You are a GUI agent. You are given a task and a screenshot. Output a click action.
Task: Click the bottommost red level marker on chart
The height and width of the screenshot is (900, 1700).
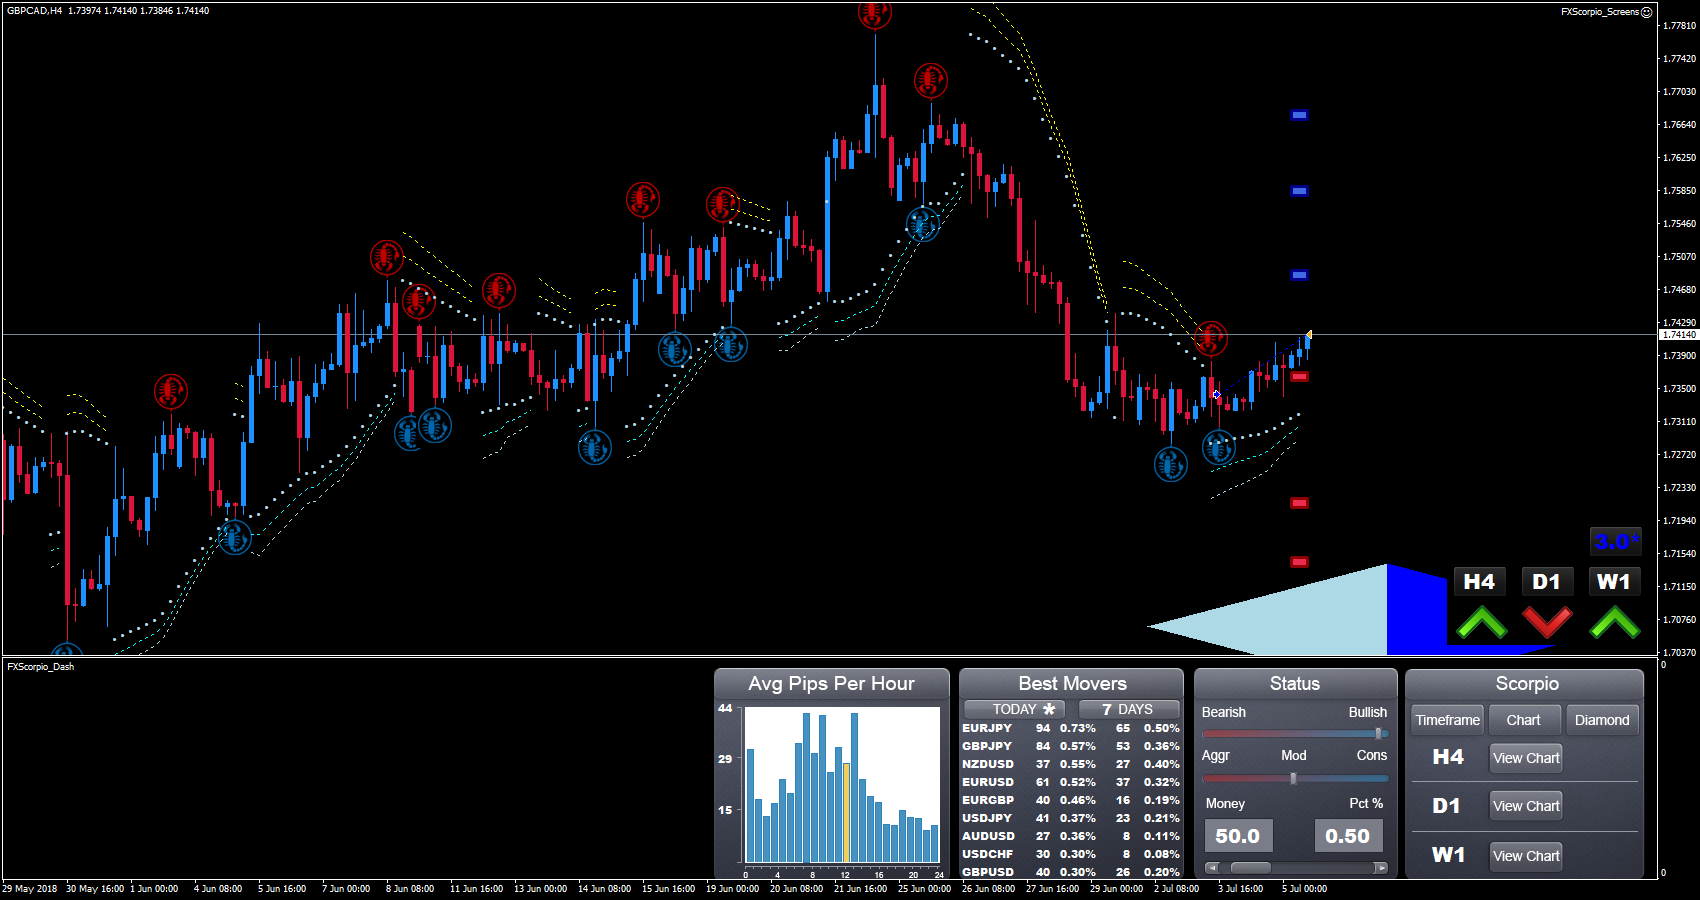(x=1299, y=562)
